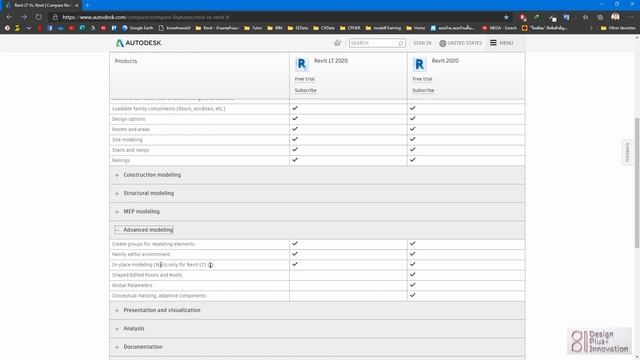The image size is (640, 360).
Task: Click 'Shaped Edited Floors and Roofs' text
Action: tap(147, 275)
